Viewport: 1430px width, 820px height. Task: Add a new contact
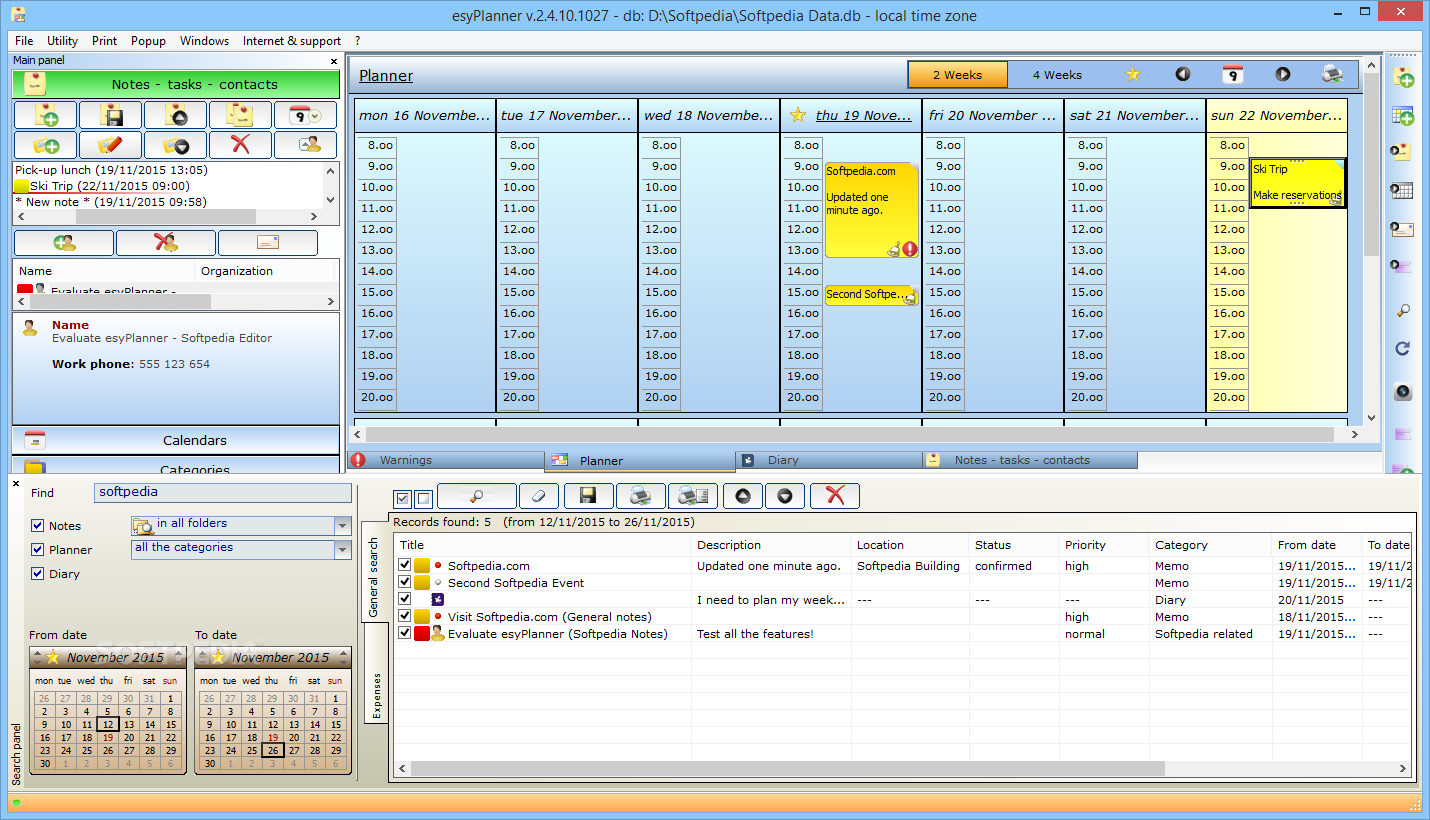point(64,243)
